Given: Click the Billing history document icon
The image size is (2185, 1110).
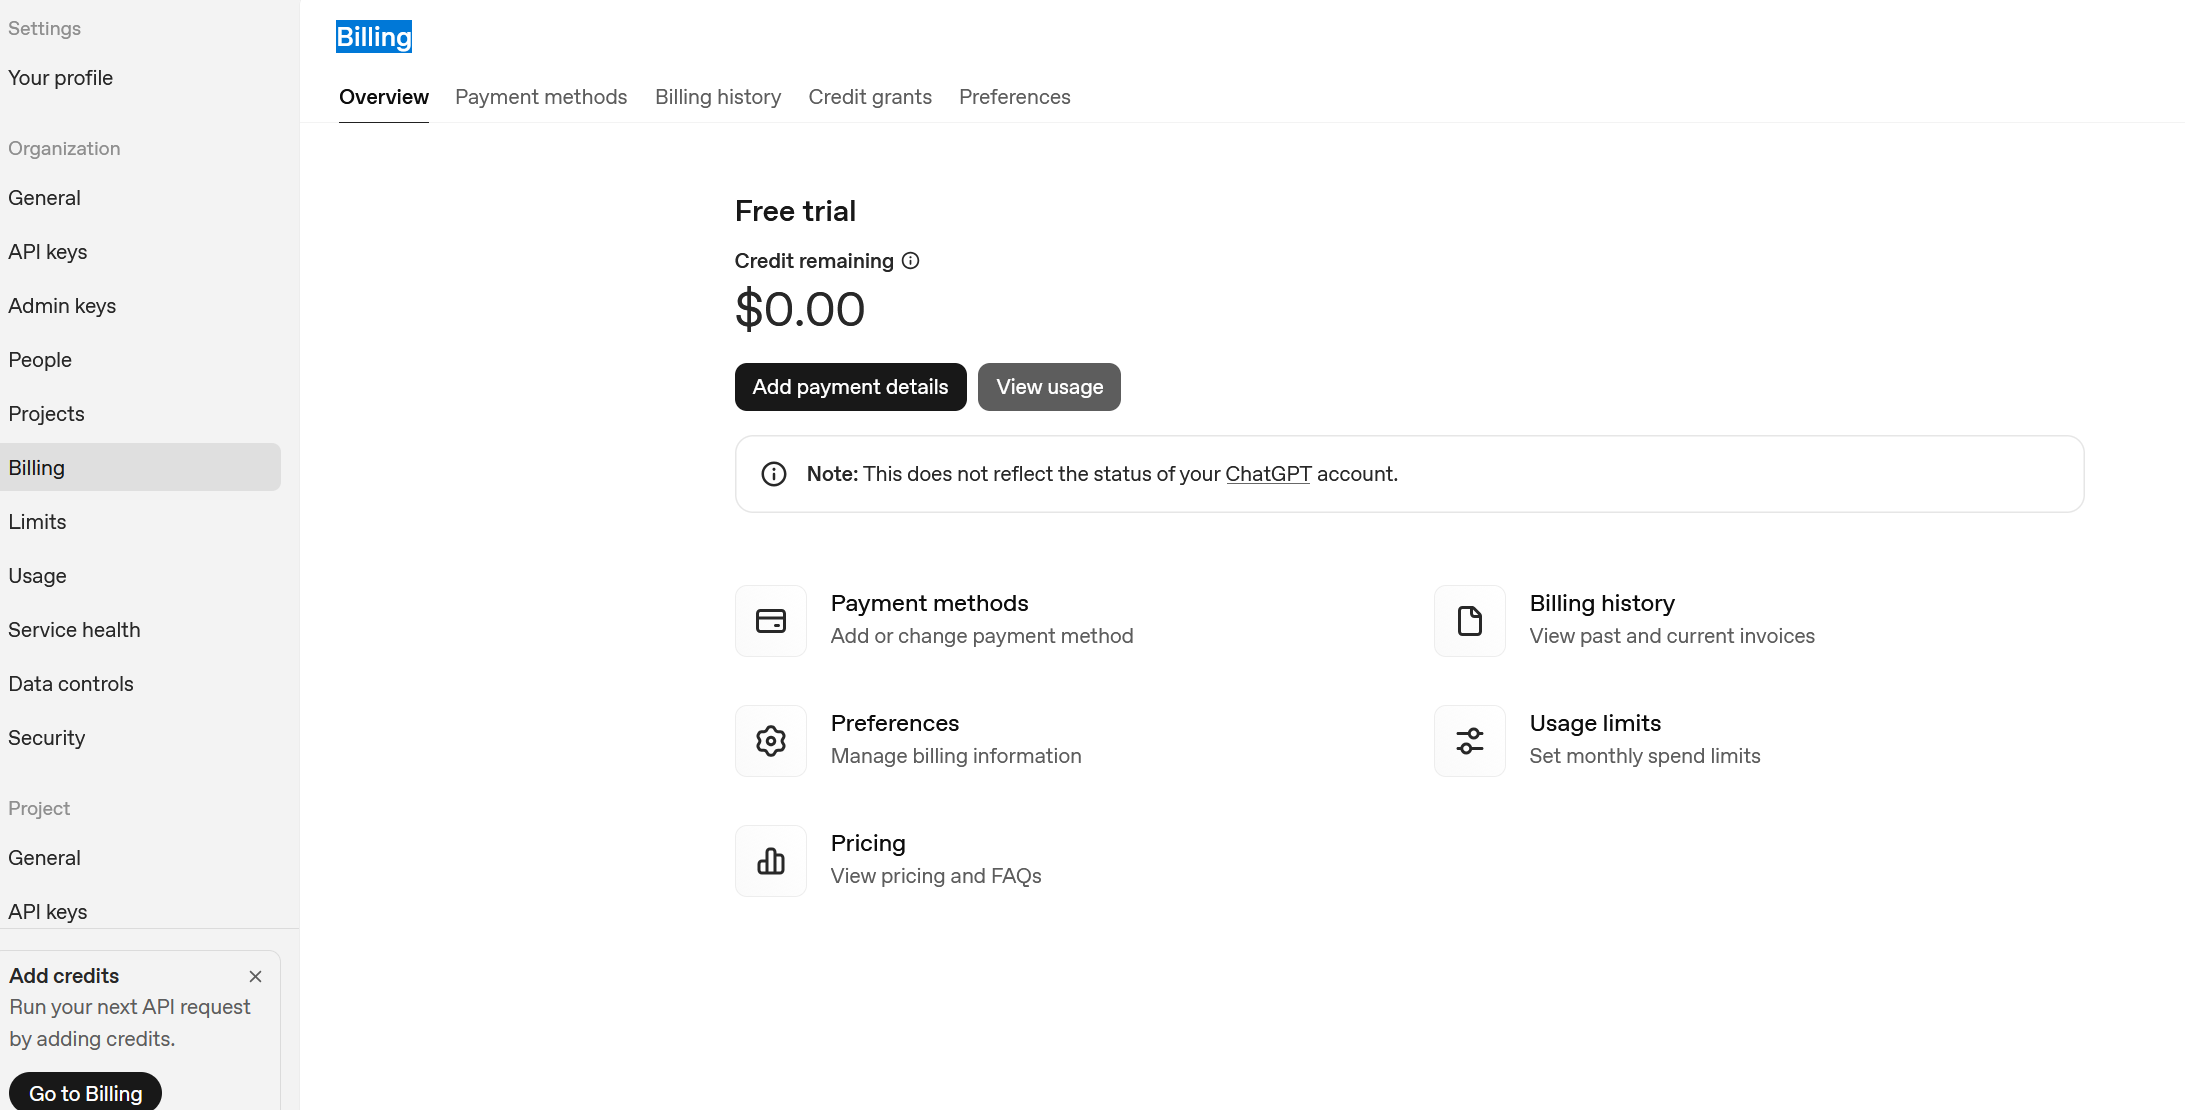Looking at the screenshot, I should [x=1469, y=621].
